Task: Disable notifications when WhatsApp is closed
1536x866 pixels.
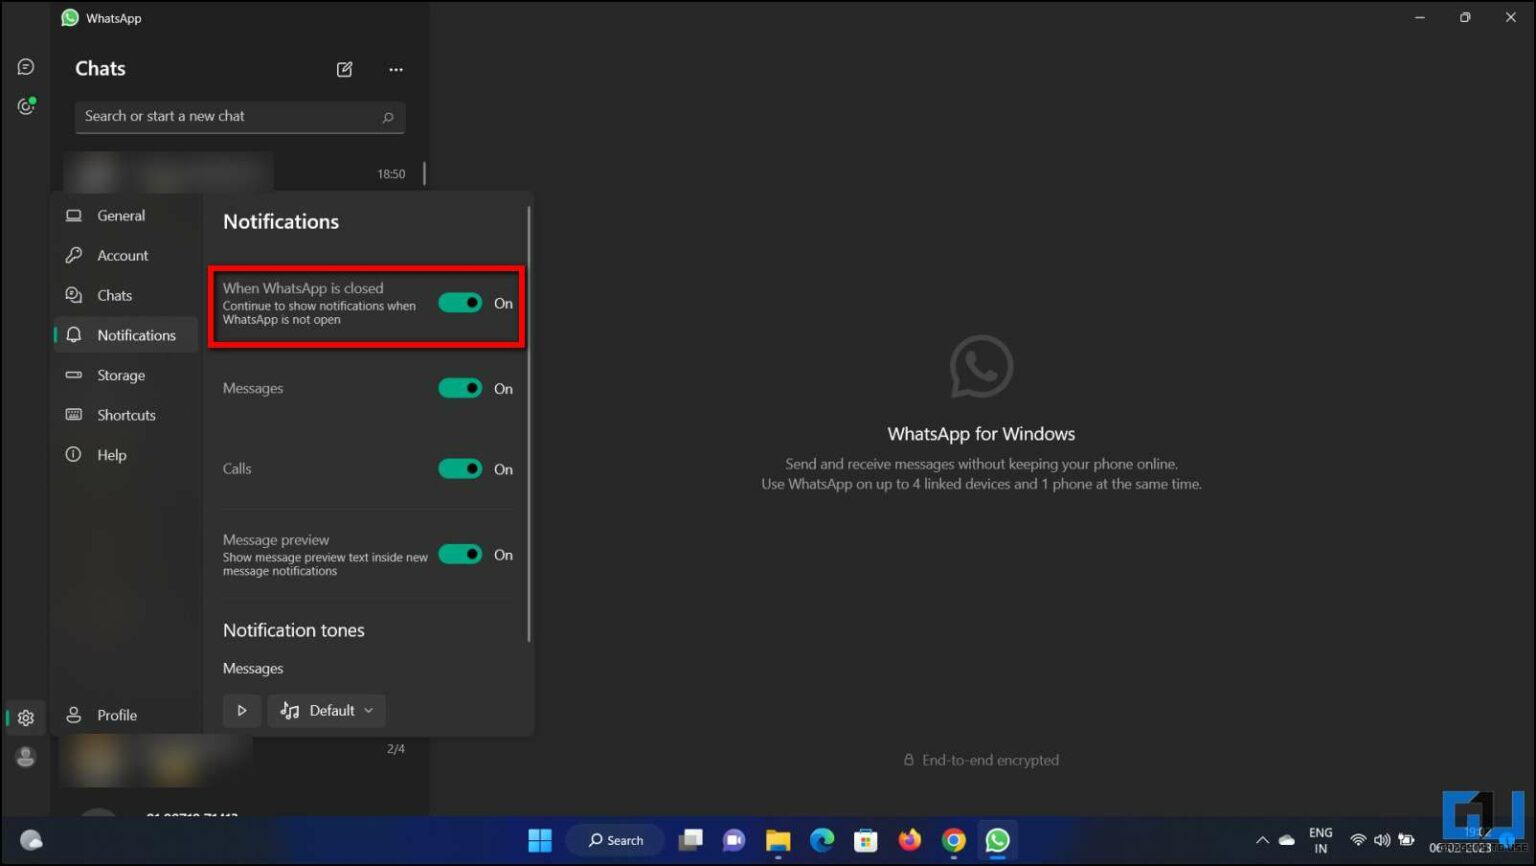Action: coord(460,302)
